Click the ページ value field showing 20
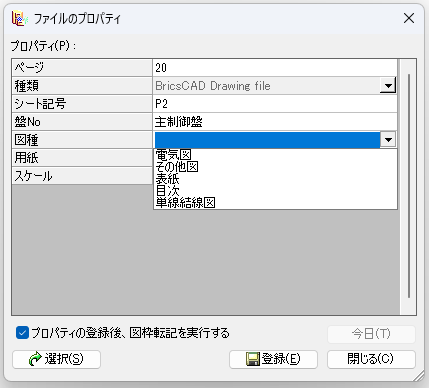 click(275, 68)
